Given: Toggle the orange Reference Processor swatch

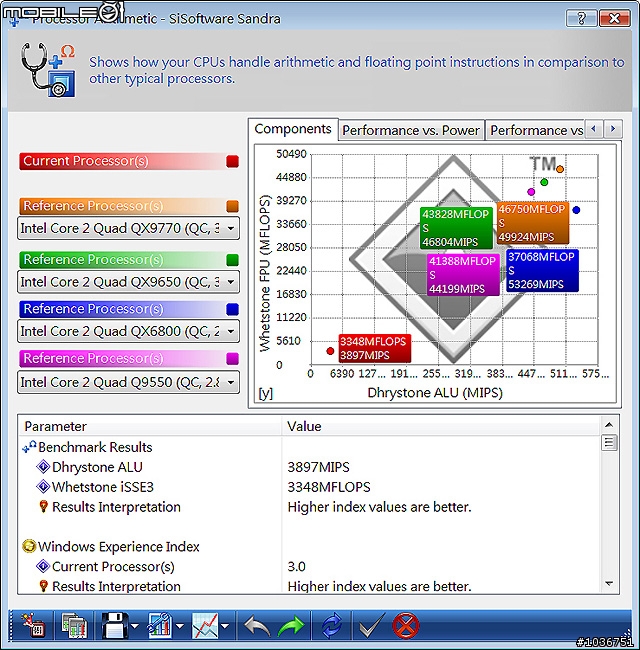Looking at the screenshot, I should click(x=233, y=206).
